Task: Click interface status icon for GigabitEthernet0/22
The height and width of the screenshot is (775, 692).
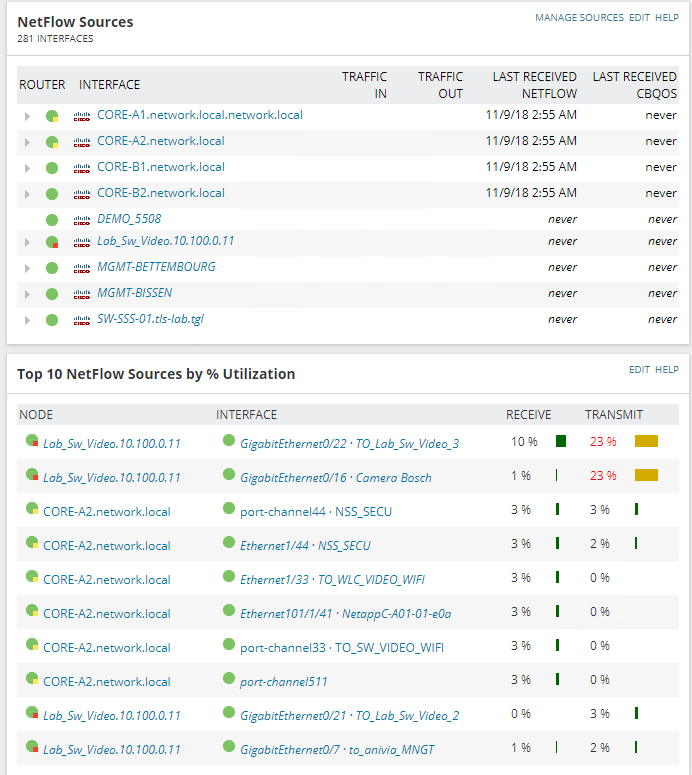Action: 229,440
